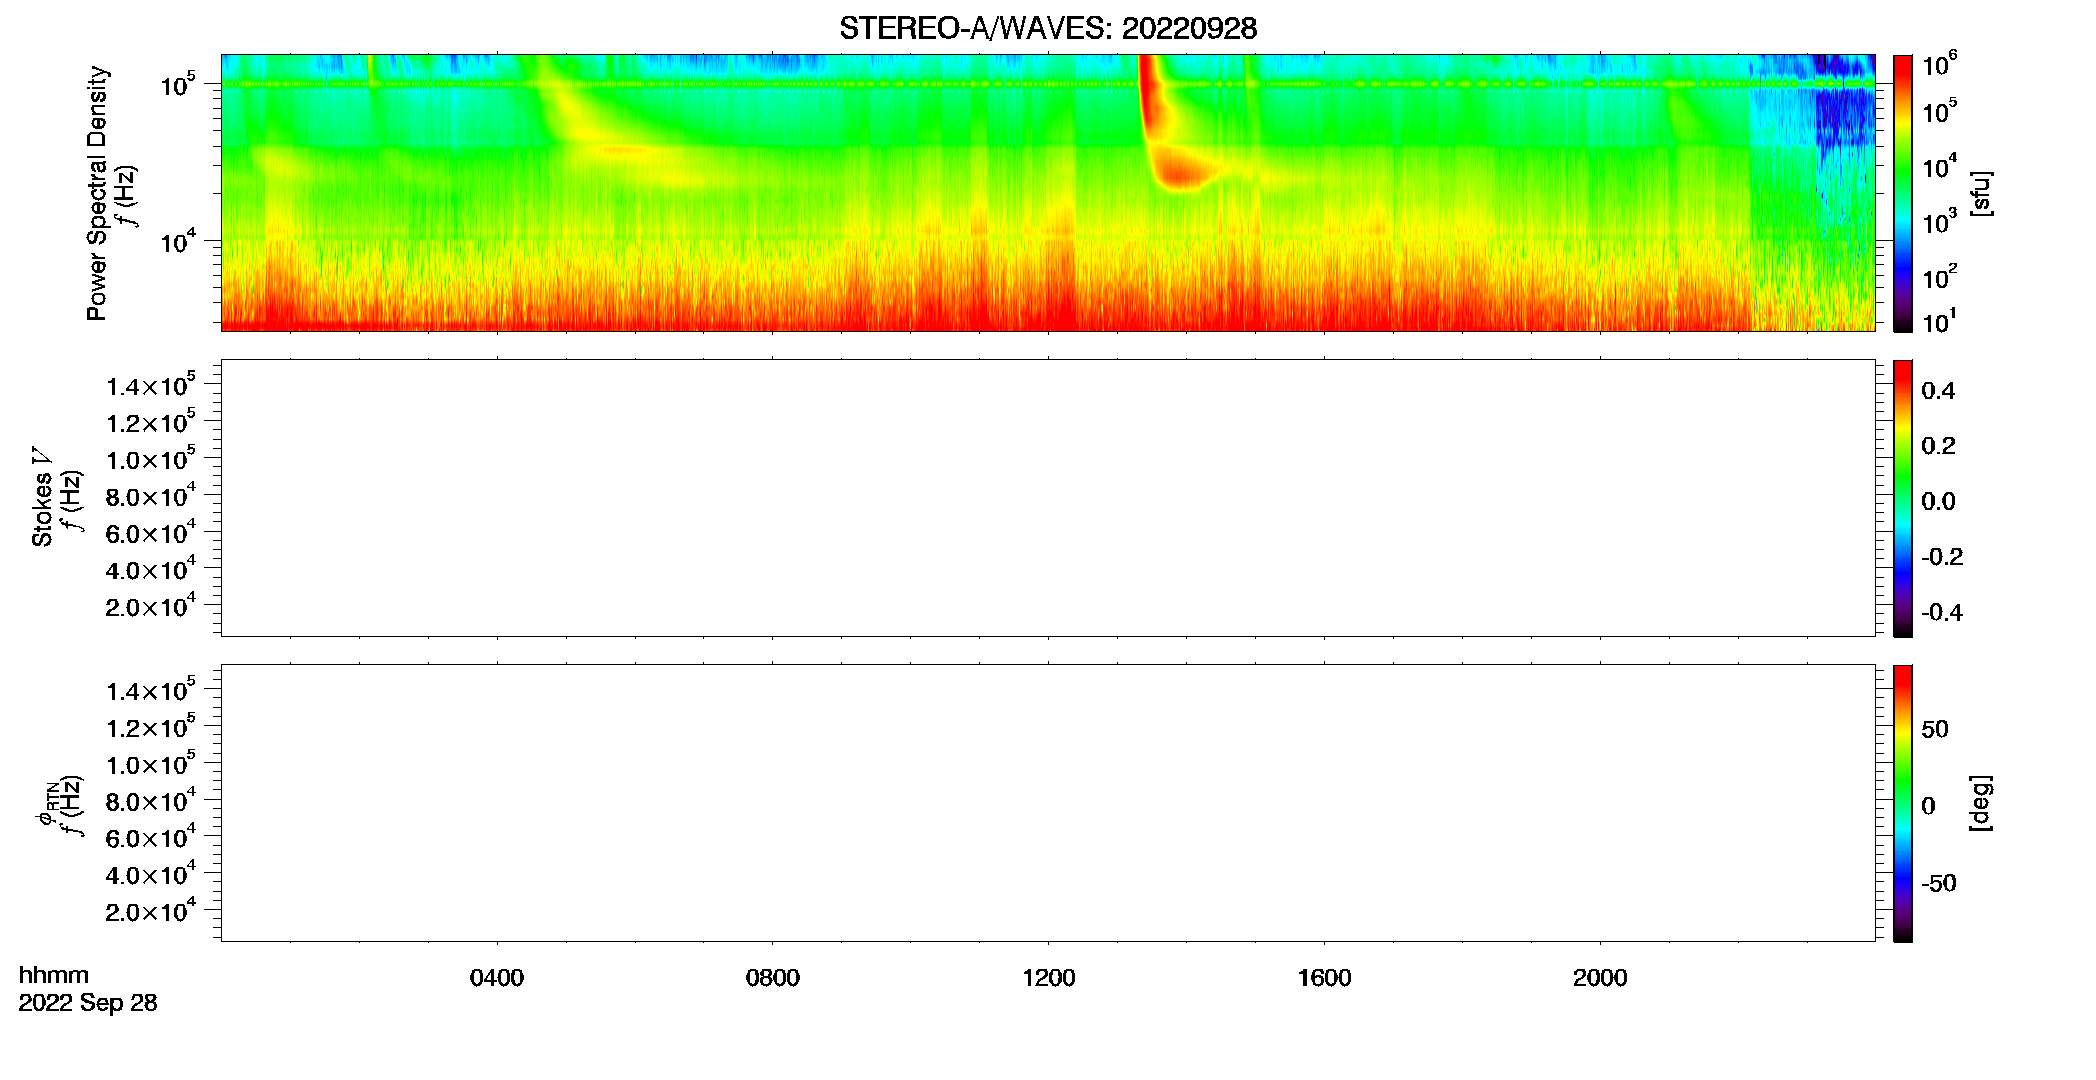Click the 10^3 label on sfu color bar

tap(1940, 222)
